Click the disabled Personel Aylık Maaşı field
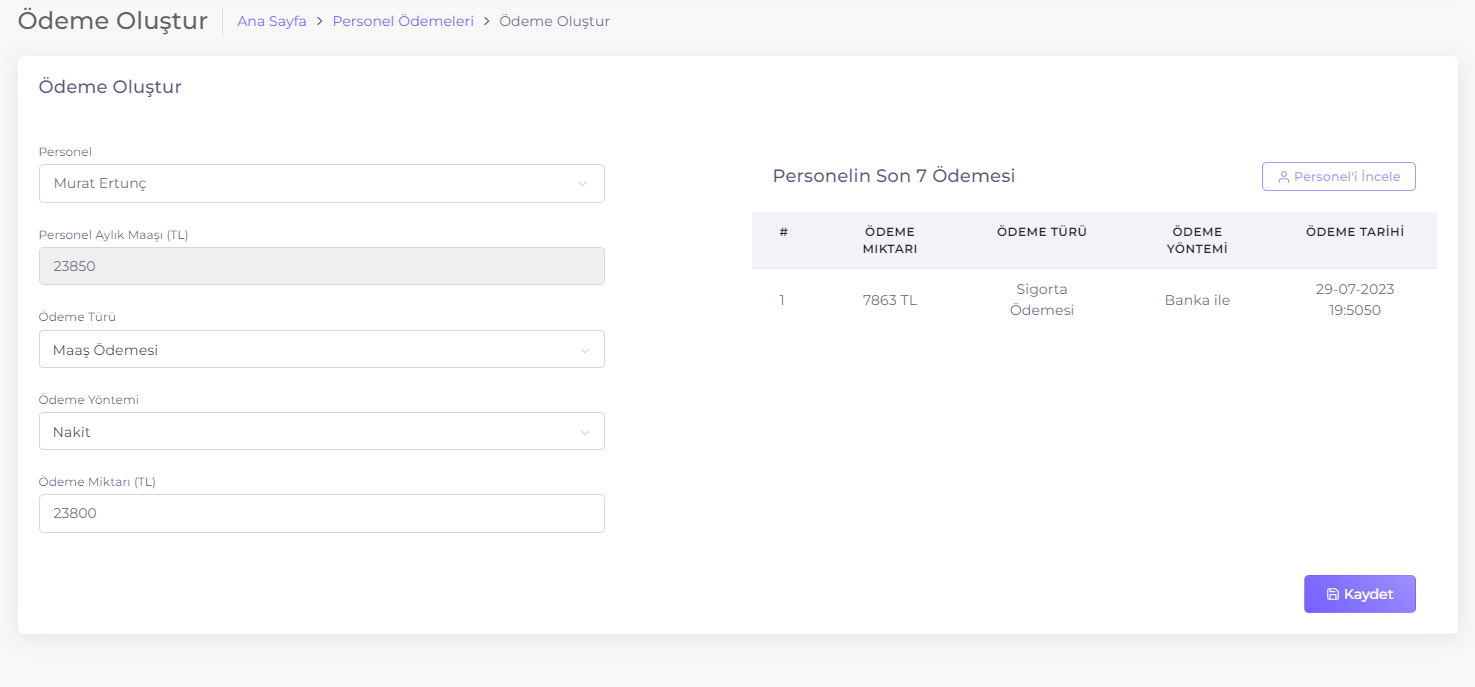Screen dimensions: 1475x687 [321, 267]
